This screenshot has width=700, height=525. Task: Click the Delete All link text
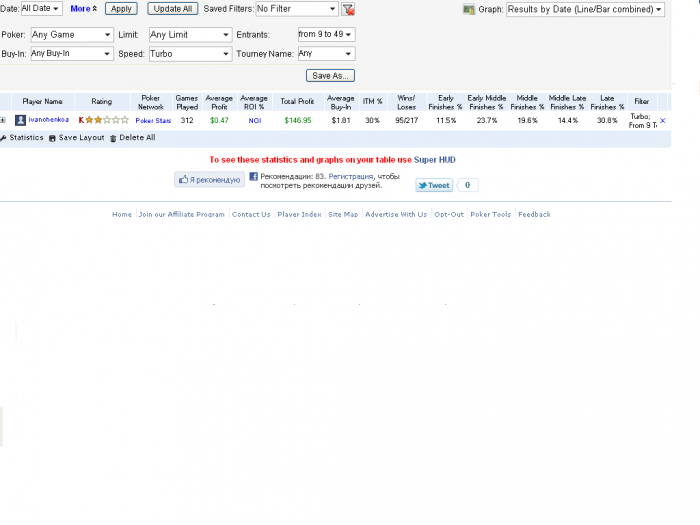pyautogui.click(x=137, y=138)
